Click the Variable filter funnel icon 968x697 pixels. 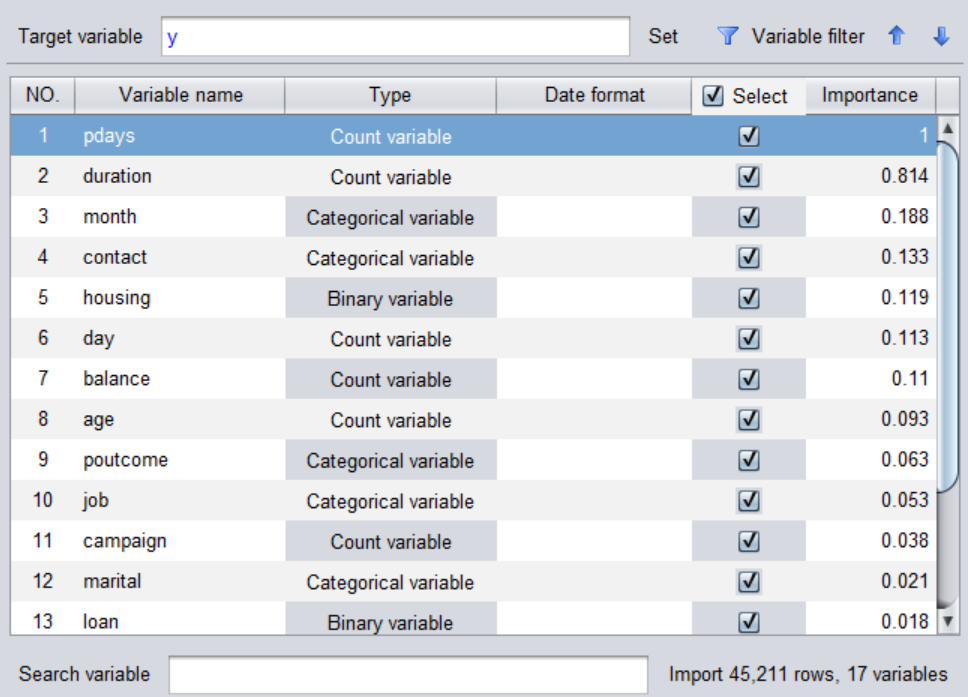coord(728,37)
